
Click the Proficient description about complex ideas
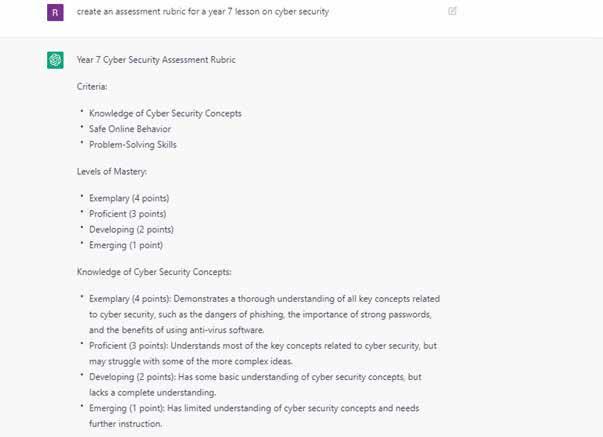click(264, 345)
